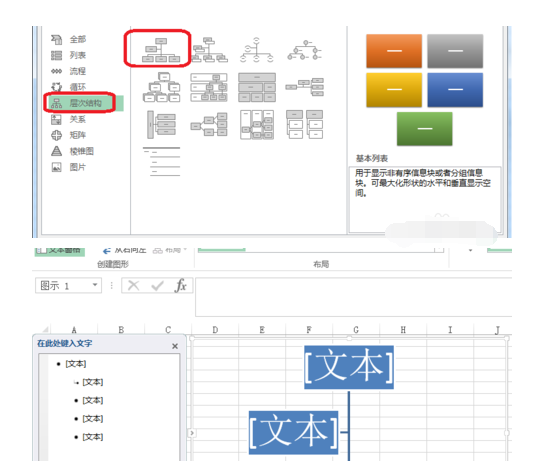Screen dimensions: 535x466
Task: Click the first [文本] bullet in text pane
Action: tap(76, 364)
